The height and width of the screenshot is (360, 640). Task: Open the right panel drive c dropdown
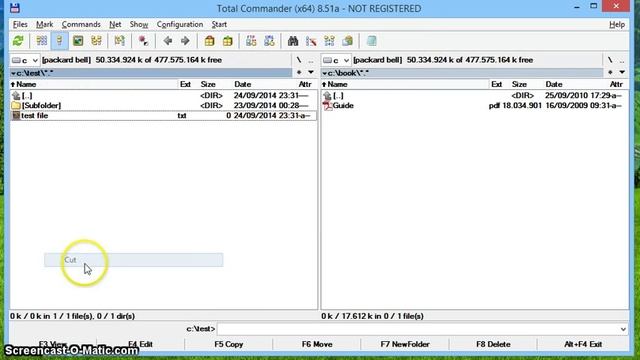(336, 60)
